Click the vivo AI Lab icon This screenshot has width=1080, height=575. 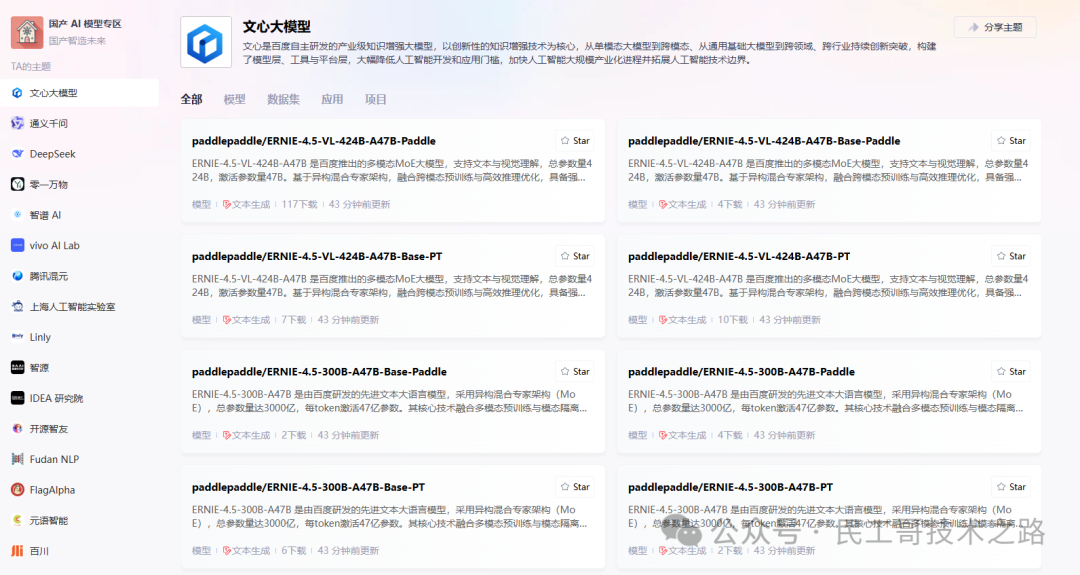(17, 245)
